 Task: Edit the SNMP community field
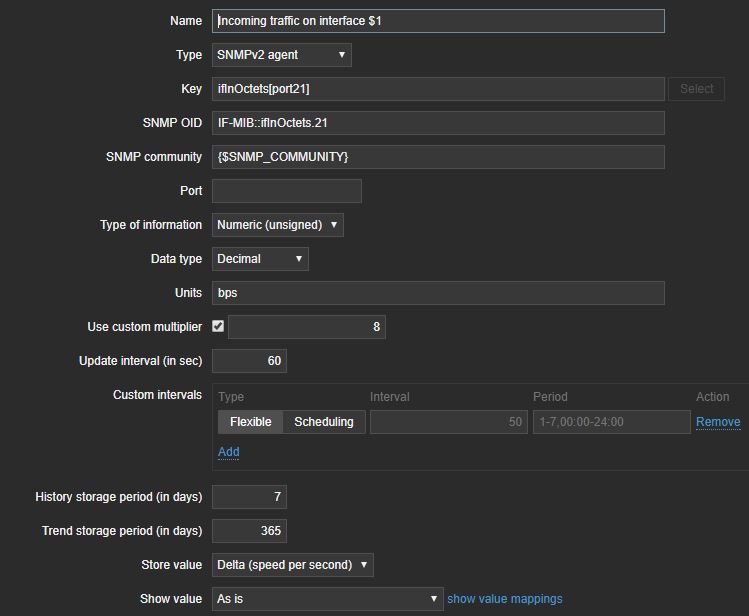coord(438,157)
